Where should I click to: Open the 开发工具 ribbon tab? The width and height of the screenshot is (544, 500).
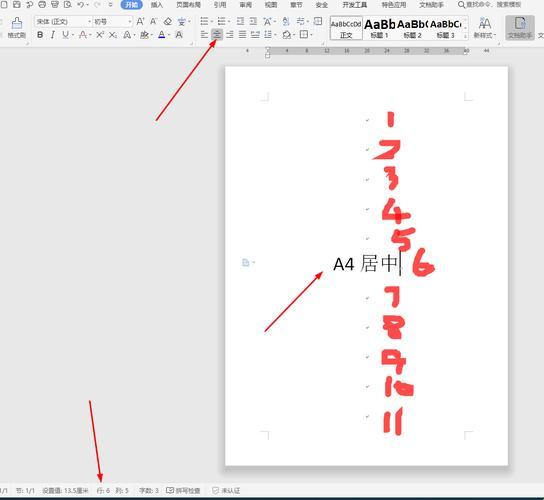tap(355, 5)
